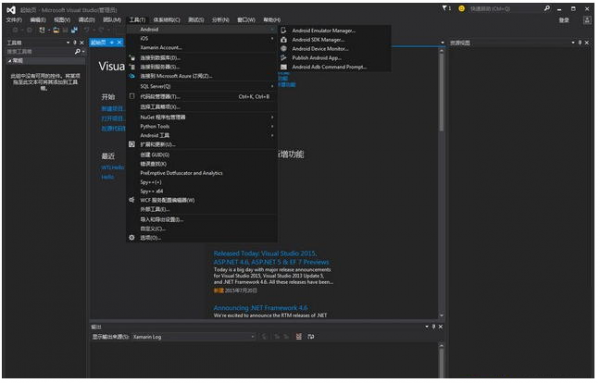The height and width of the screenshot is (383, 600).
Task: Expand the Python Tools submenu arrow
Action: [273, 127]
